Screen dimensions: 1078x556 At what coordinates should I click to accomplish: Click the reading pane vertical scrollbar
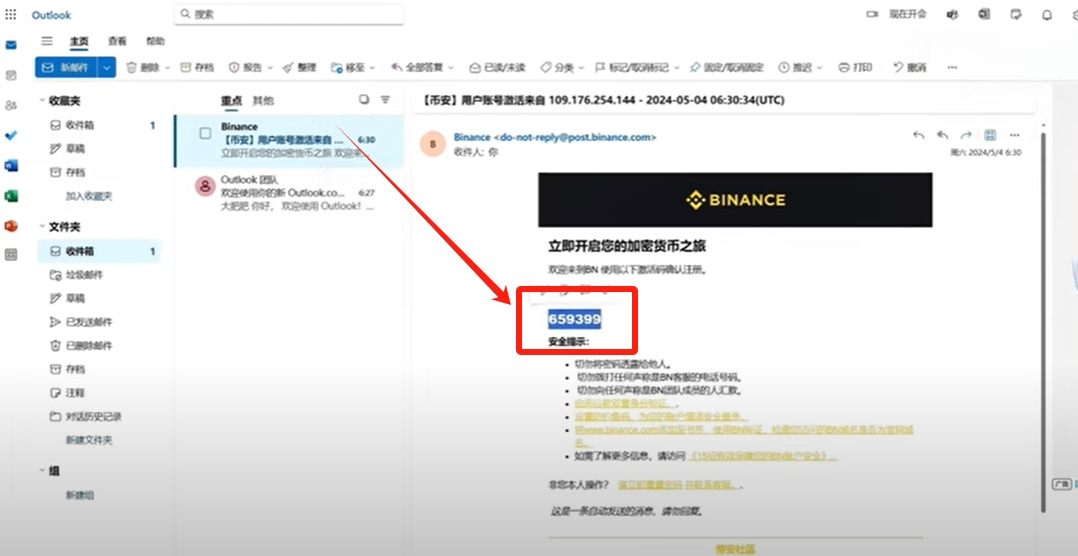click(1043, 300)
